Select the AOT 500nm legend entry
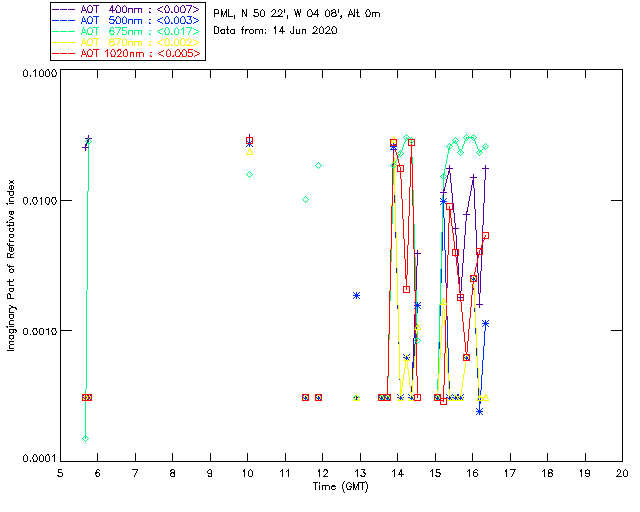 click(127, 20)
